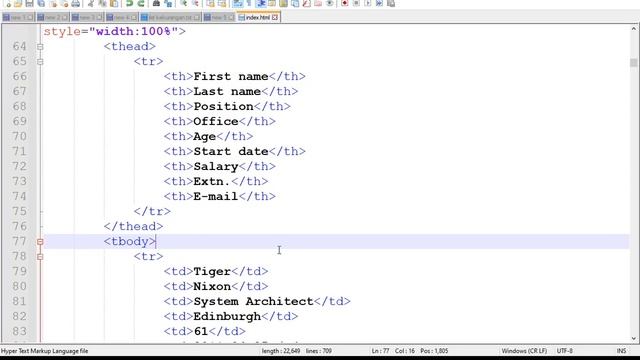
Task: Open Find with the binoculars icon
Action: (x=156, y=4)
